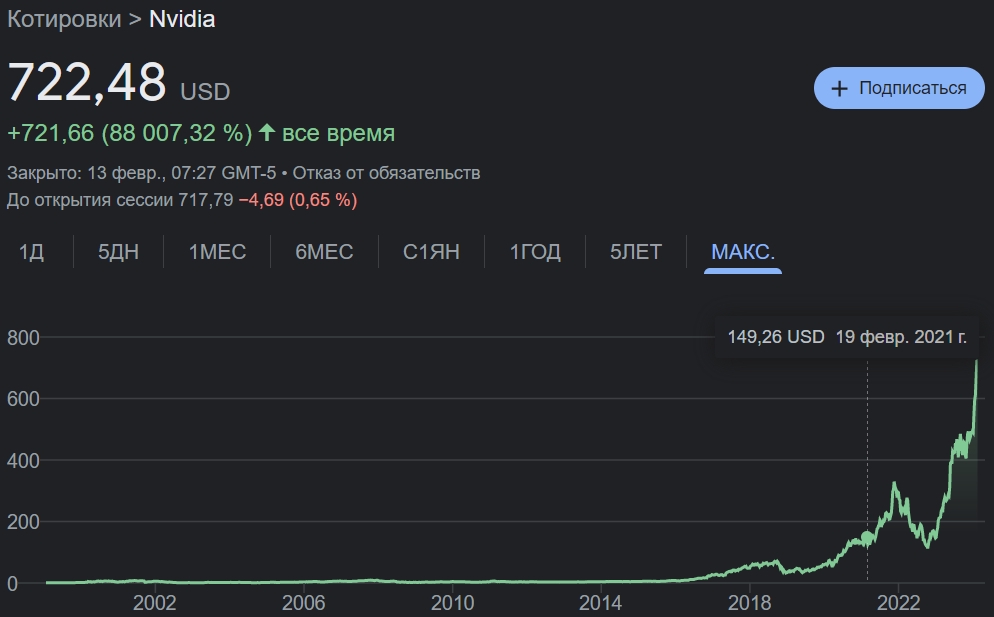Select the 5ДН range tab
994x617 pixels.
[118, 252]
